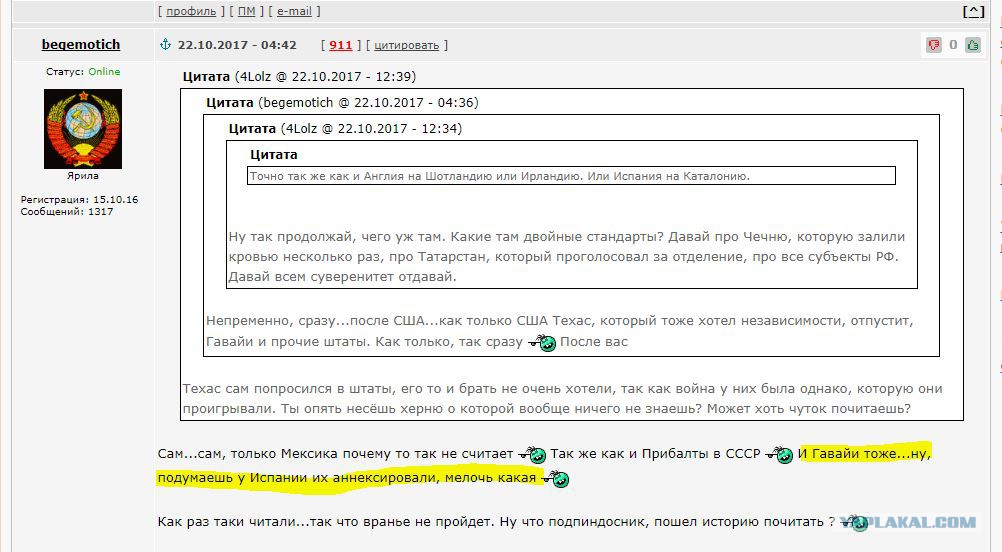
Task: Open the e-mail link
Action: point(295,12)
